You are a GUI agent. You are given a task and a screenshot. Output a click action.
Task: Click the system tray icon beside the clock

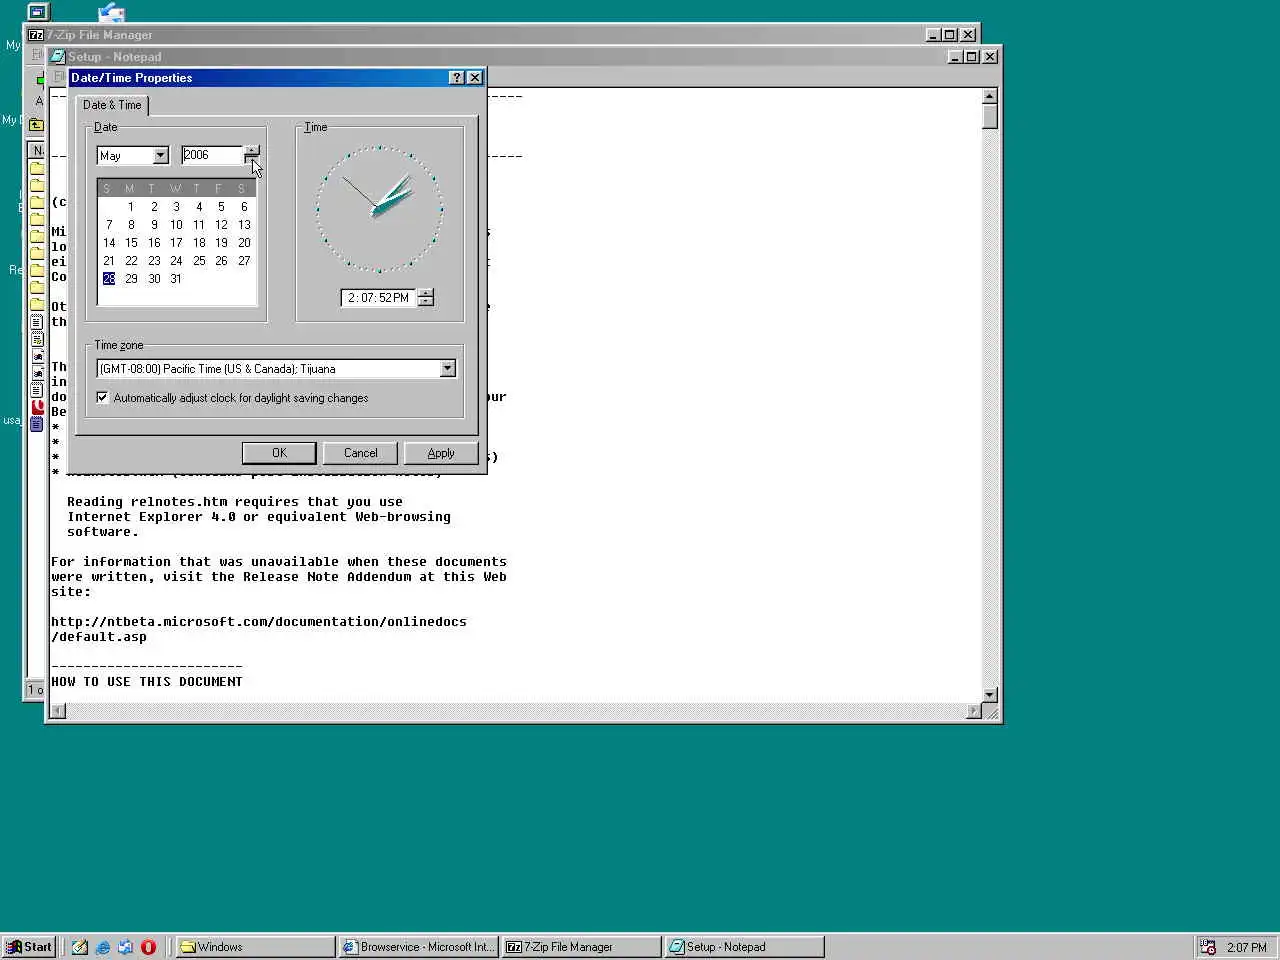tap(1208, 947)
